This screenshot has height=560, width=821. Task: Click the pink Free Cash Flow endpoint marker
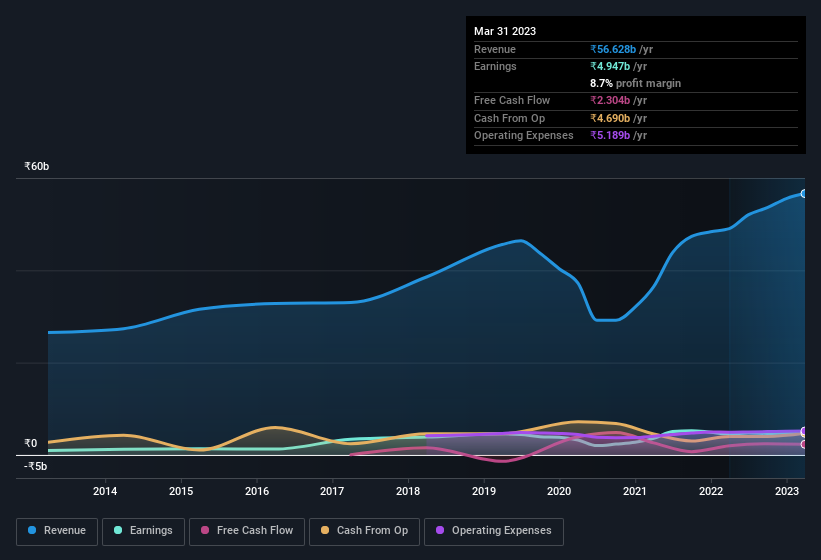803,444
